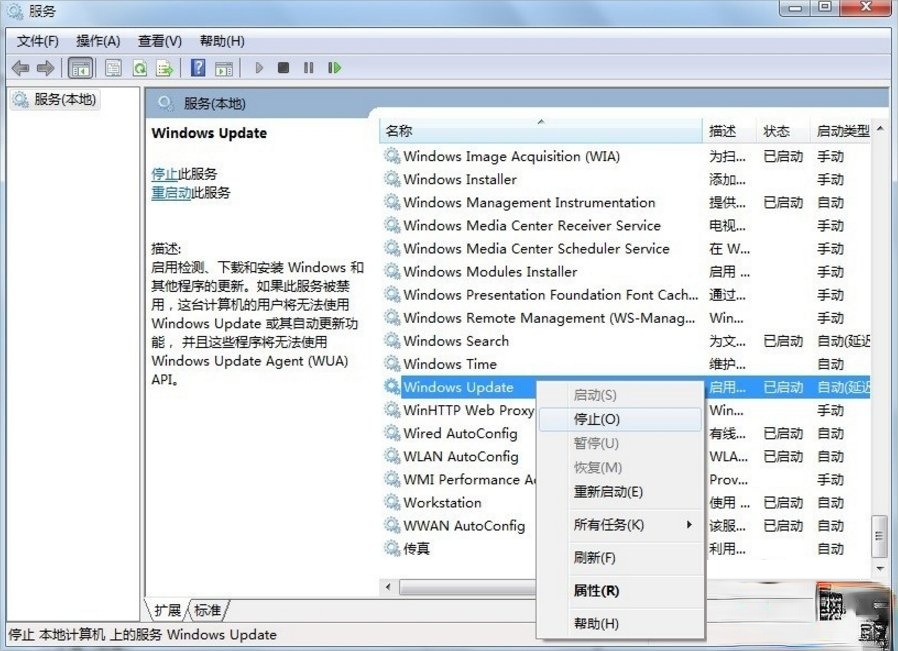Click the 重启动 this service link
The width and height of the screenshot is (898, 651).
click(171, 193)
